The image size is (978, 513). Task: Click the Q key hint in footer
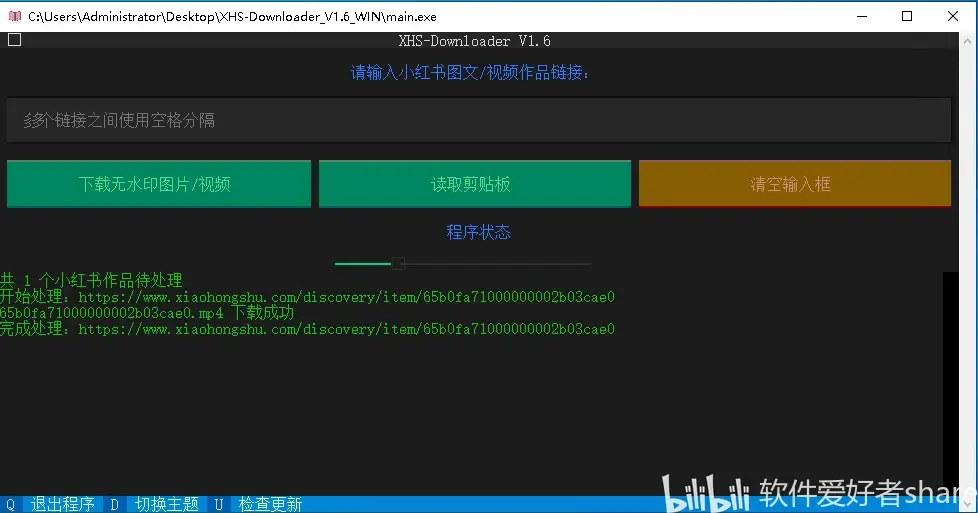11,504
